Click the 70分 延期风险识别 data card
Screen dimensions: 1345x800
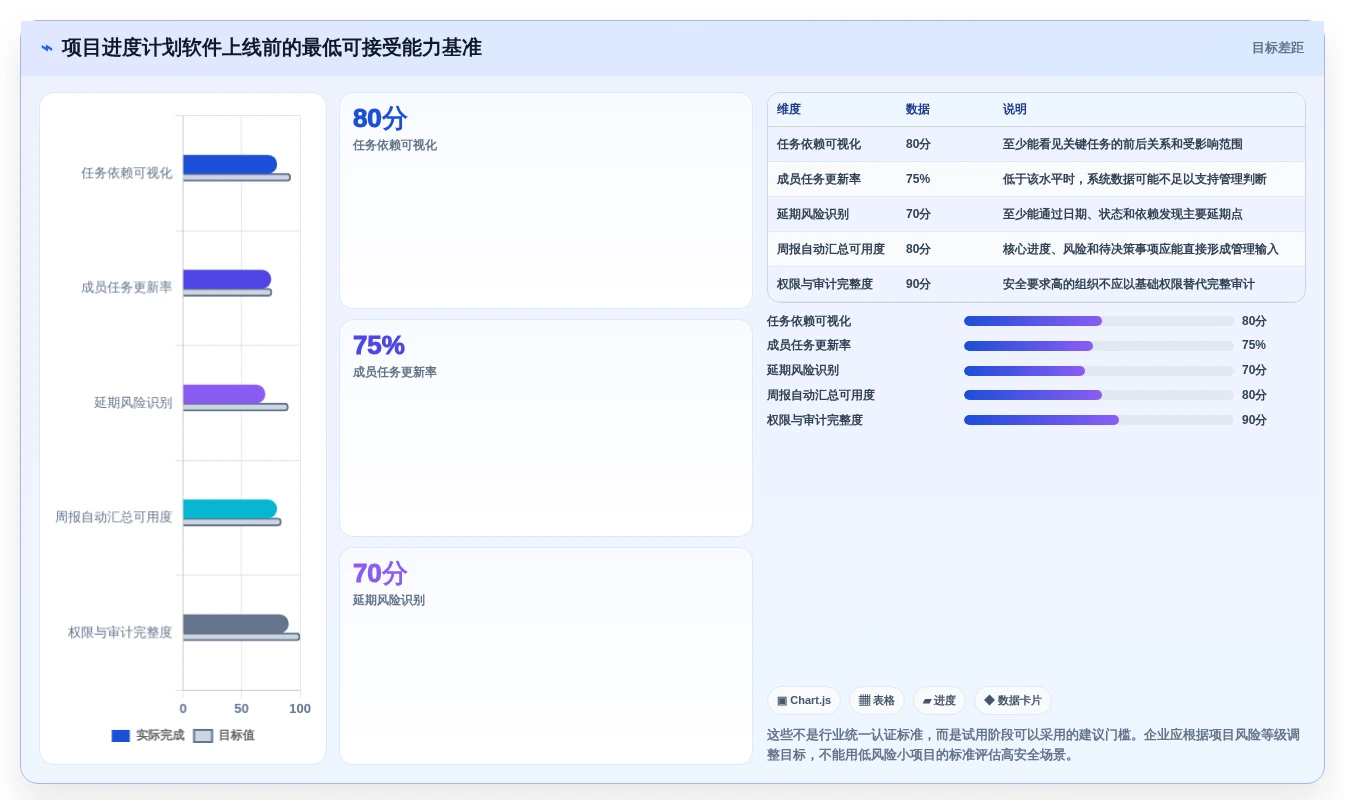pyautogui.click(x=546, y=656)
